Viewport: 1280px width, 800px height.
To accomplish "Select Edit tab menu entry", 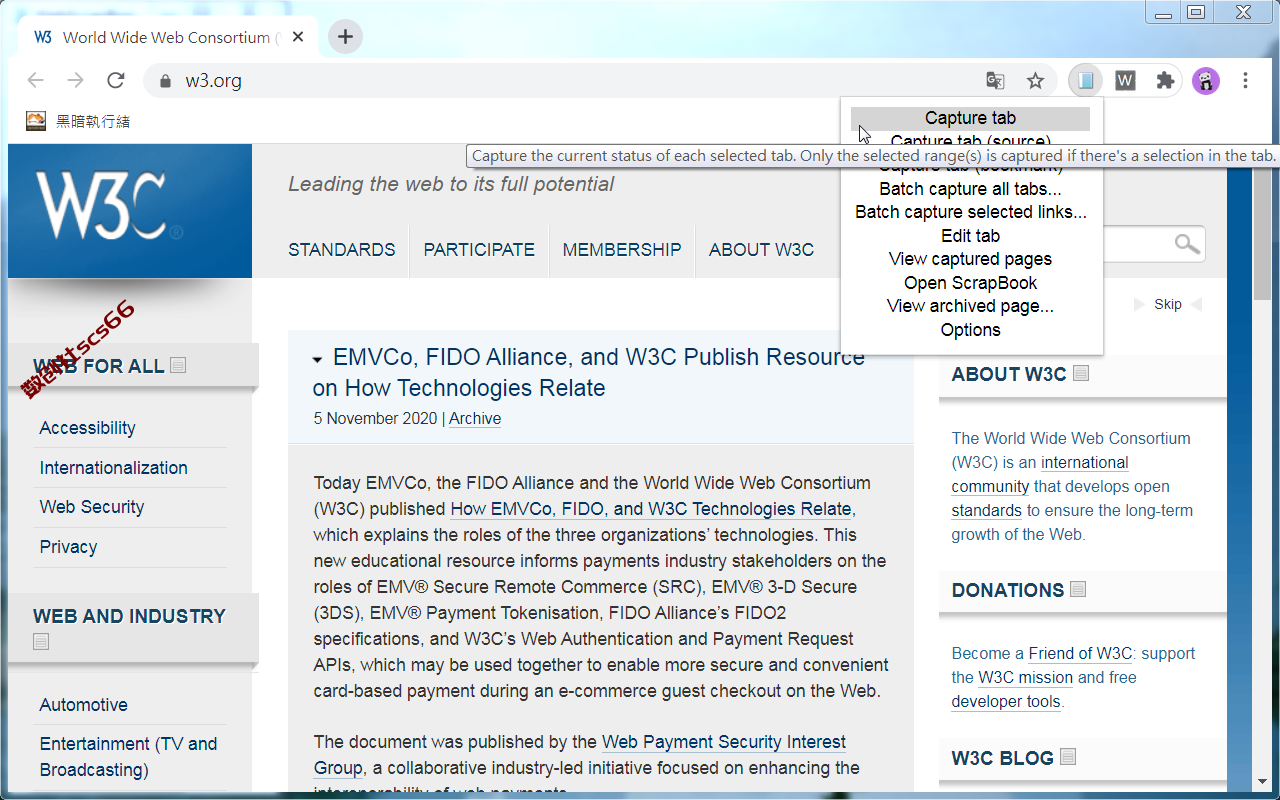I will pos(970,236).
